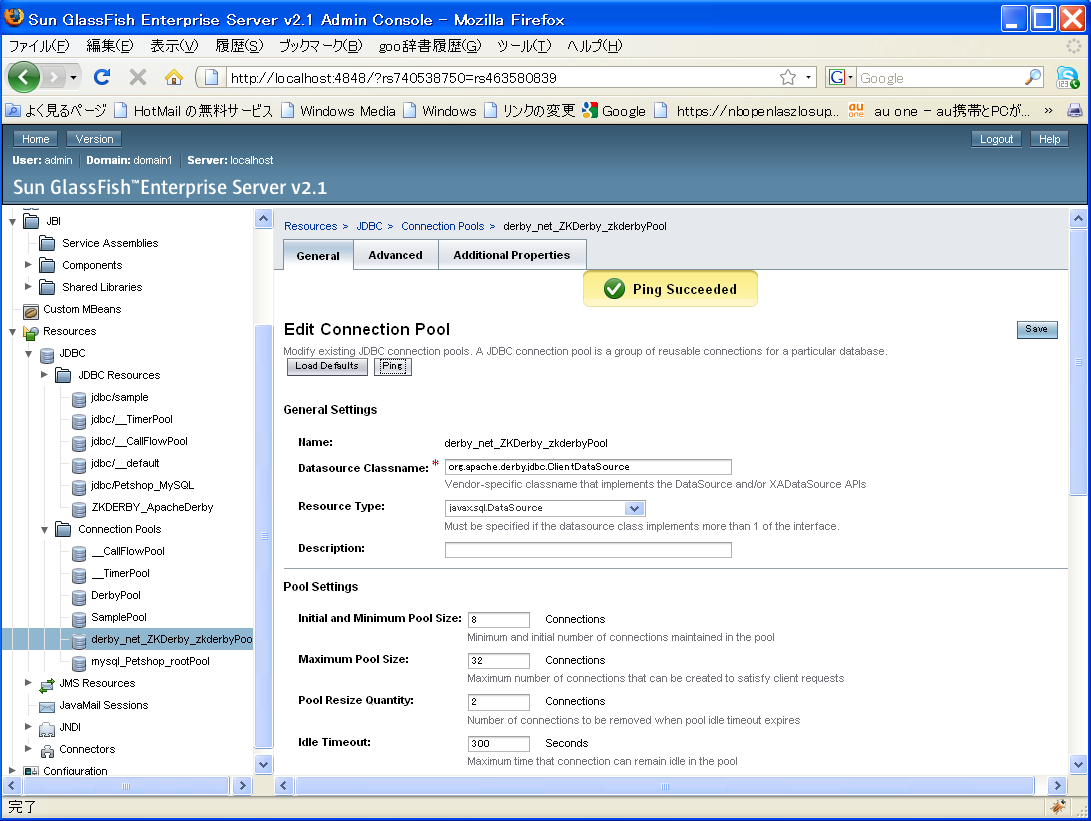
Task: Collapse the Connection Pools node arrow
Action: (x=45, y=529)
